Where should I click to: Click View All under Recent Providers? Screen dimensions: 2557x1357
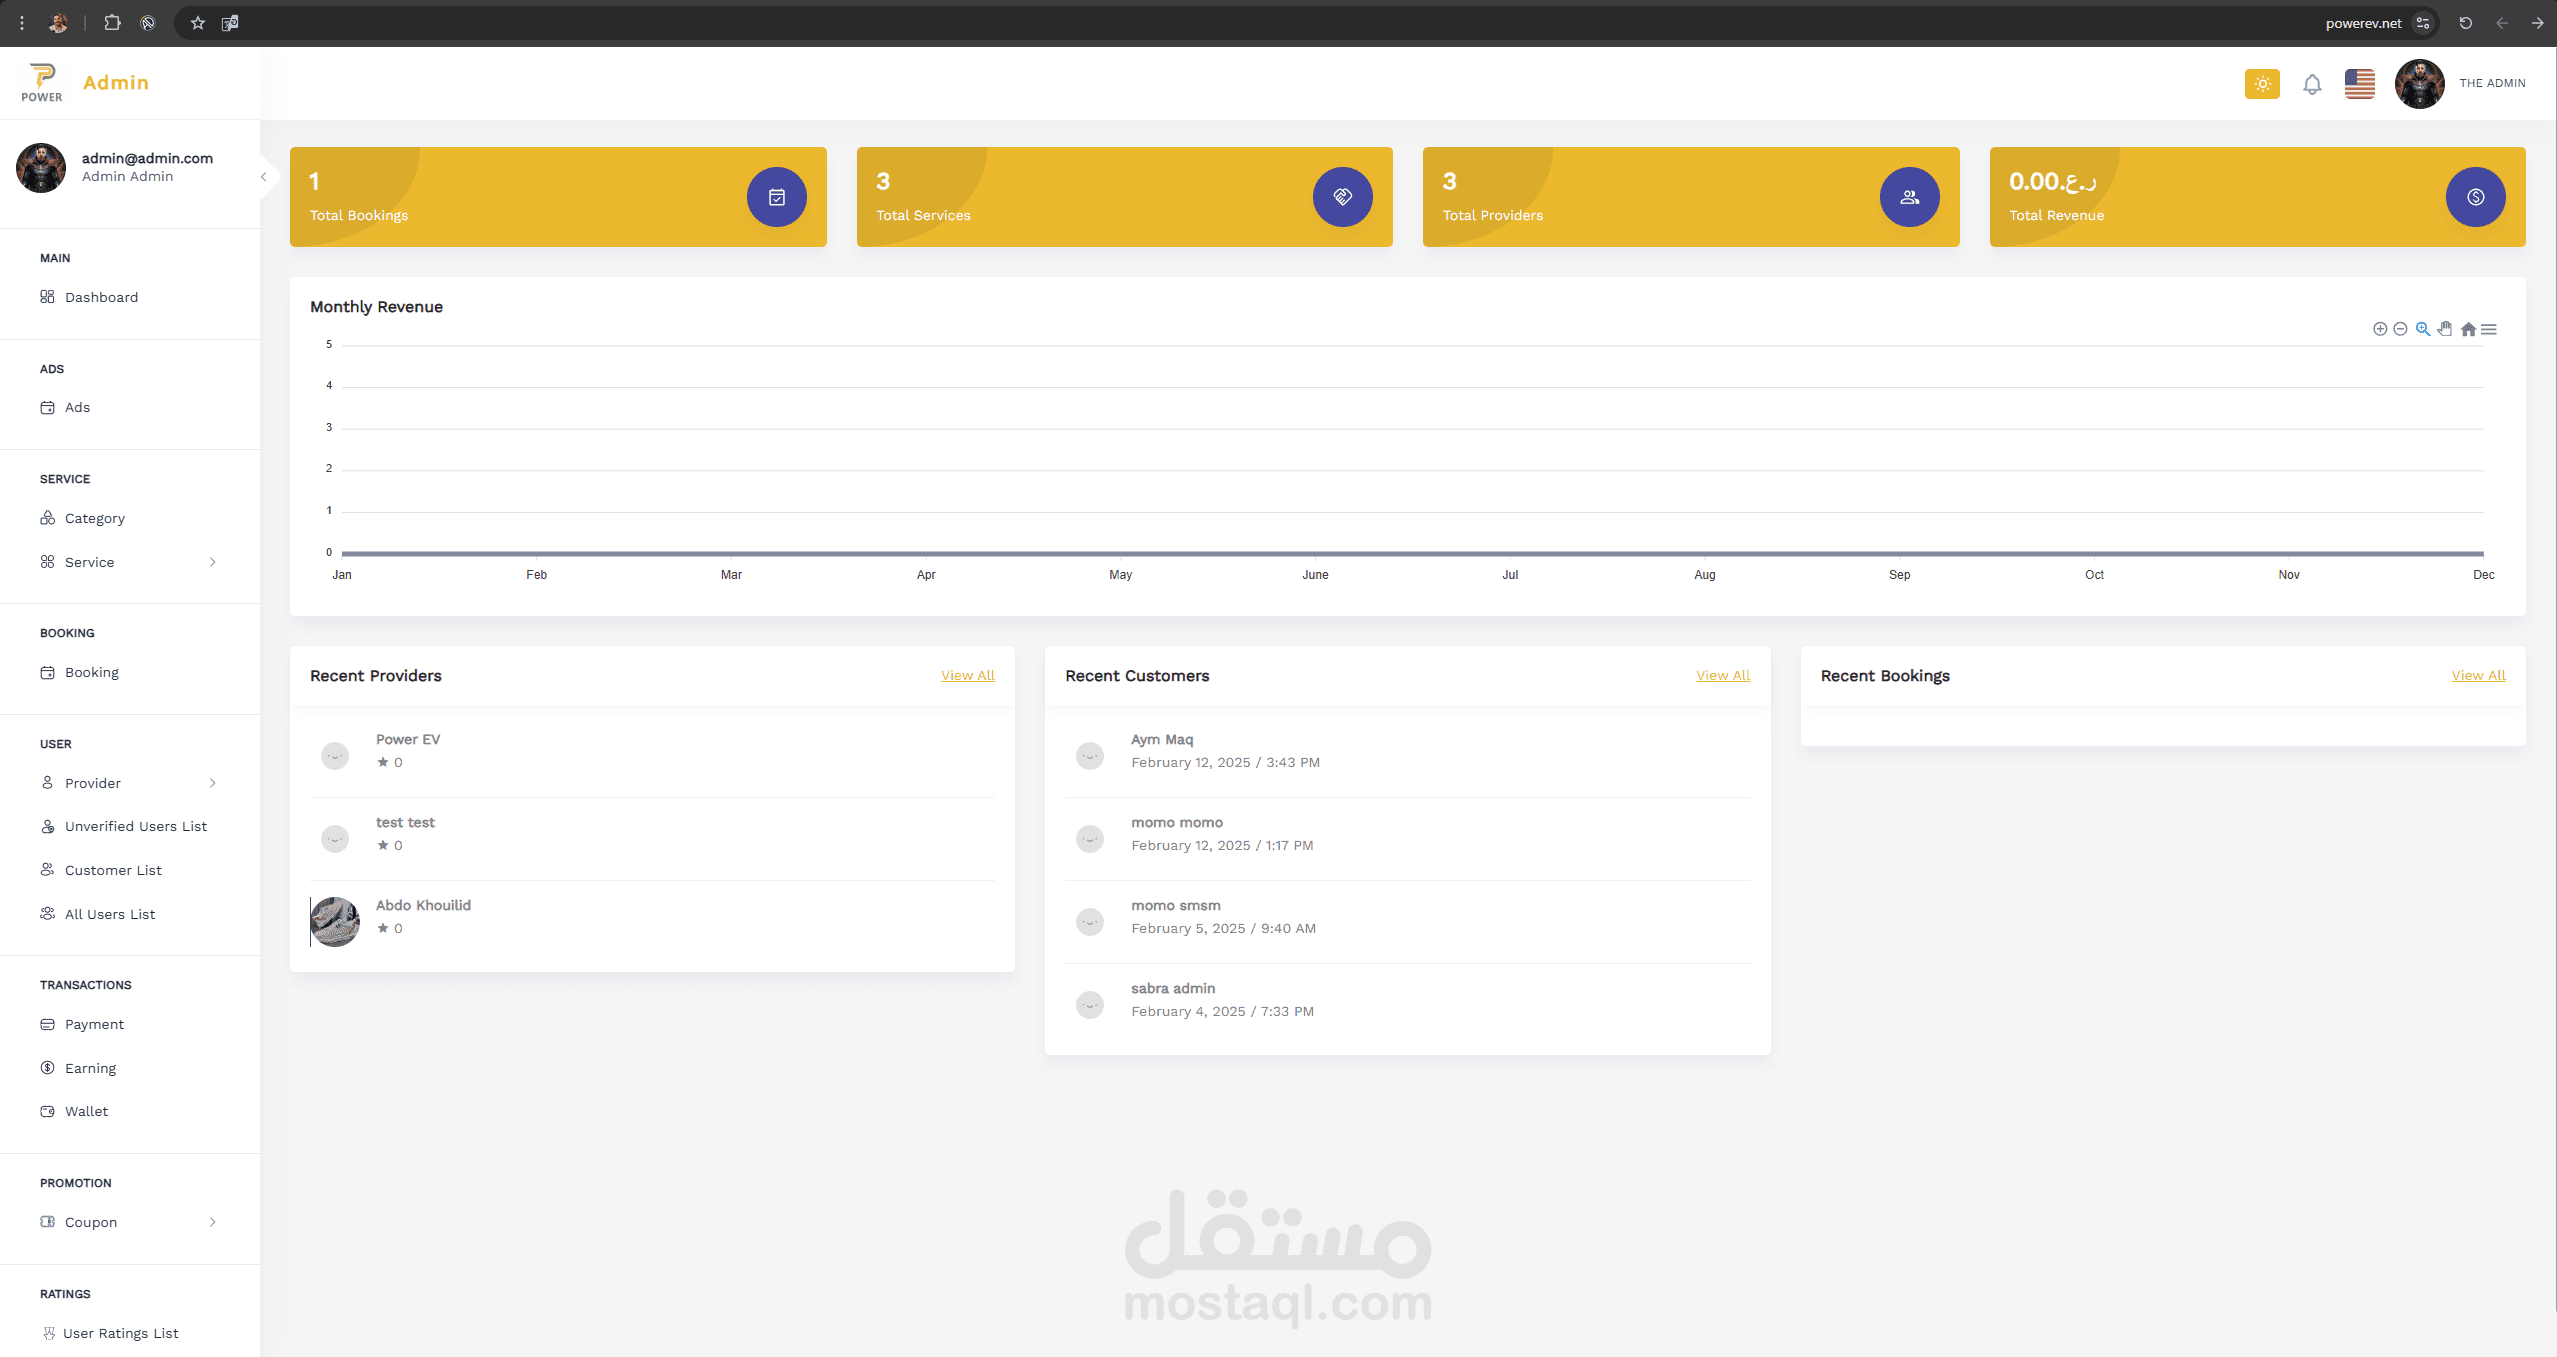[967, 675]
